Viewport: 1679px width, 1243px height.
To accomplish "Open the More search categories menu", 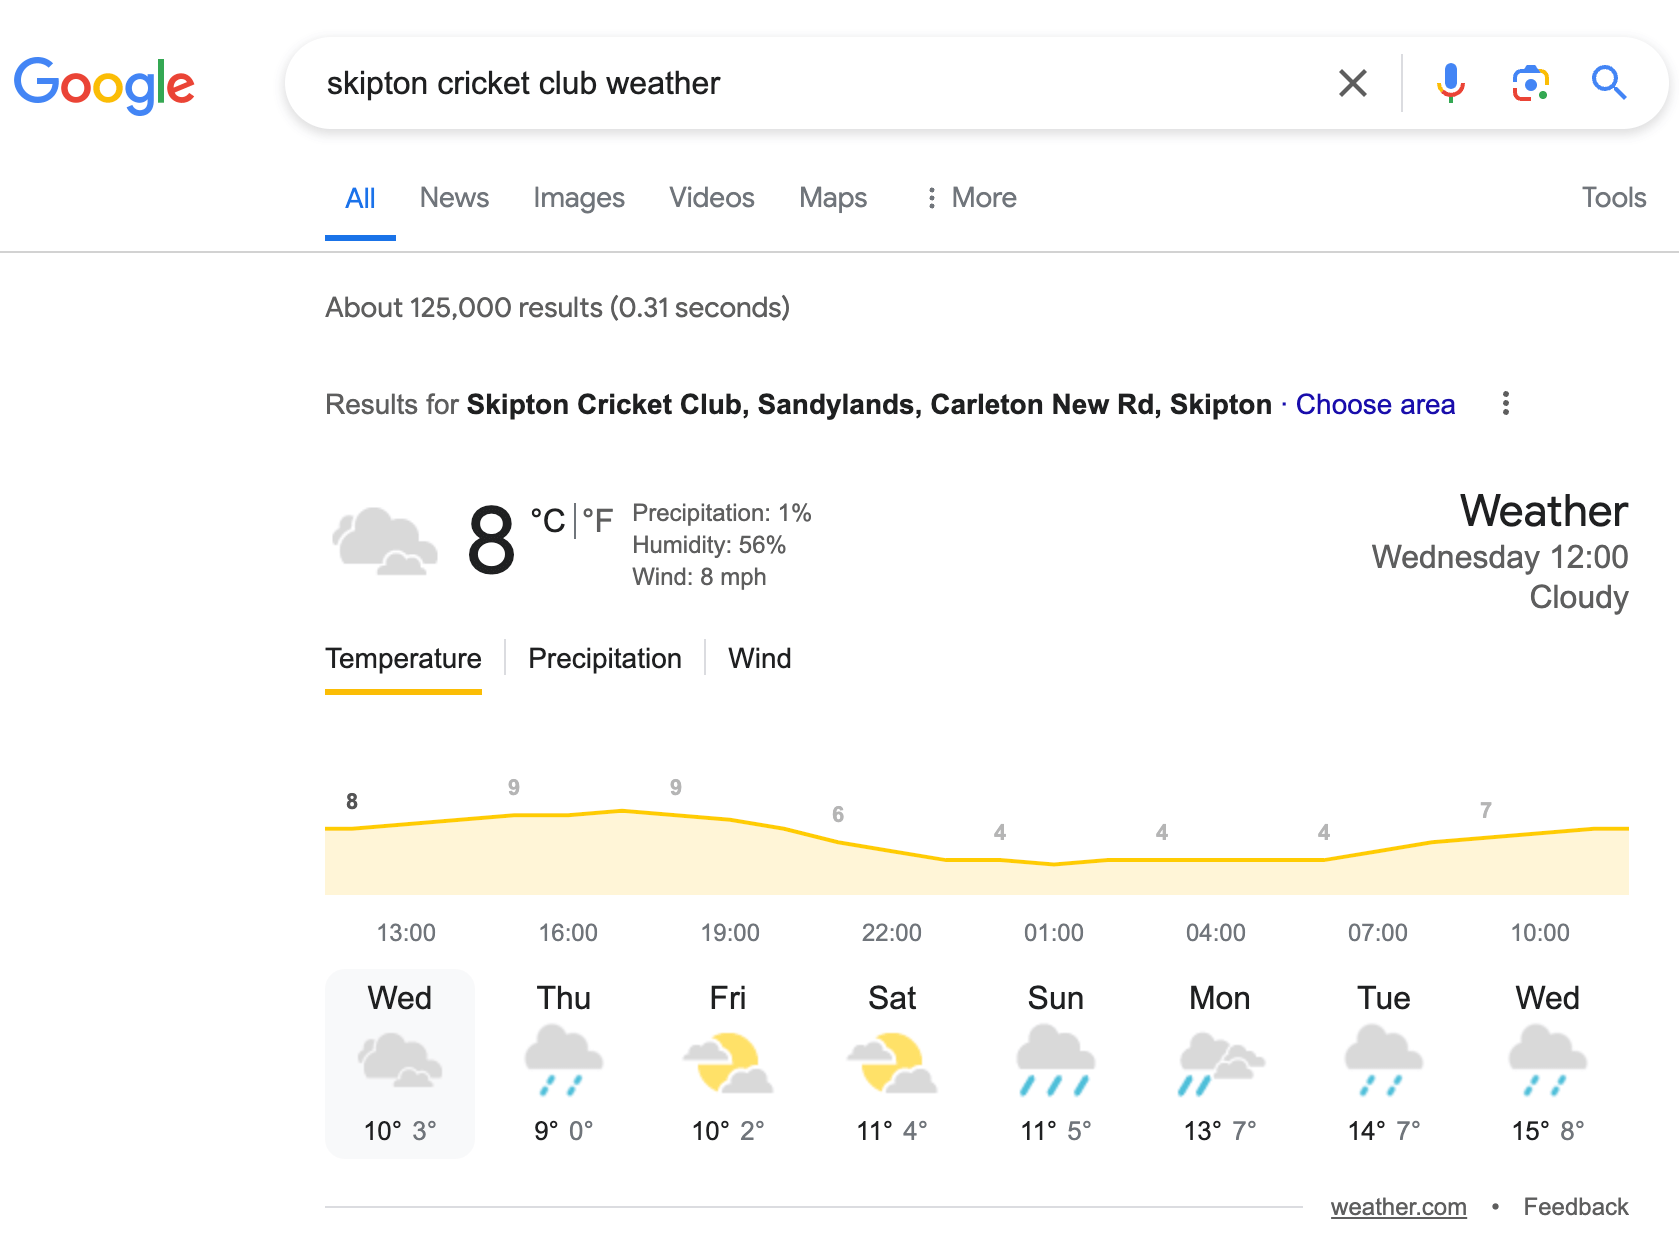I will pyautogui.click(x=968, y=198).
